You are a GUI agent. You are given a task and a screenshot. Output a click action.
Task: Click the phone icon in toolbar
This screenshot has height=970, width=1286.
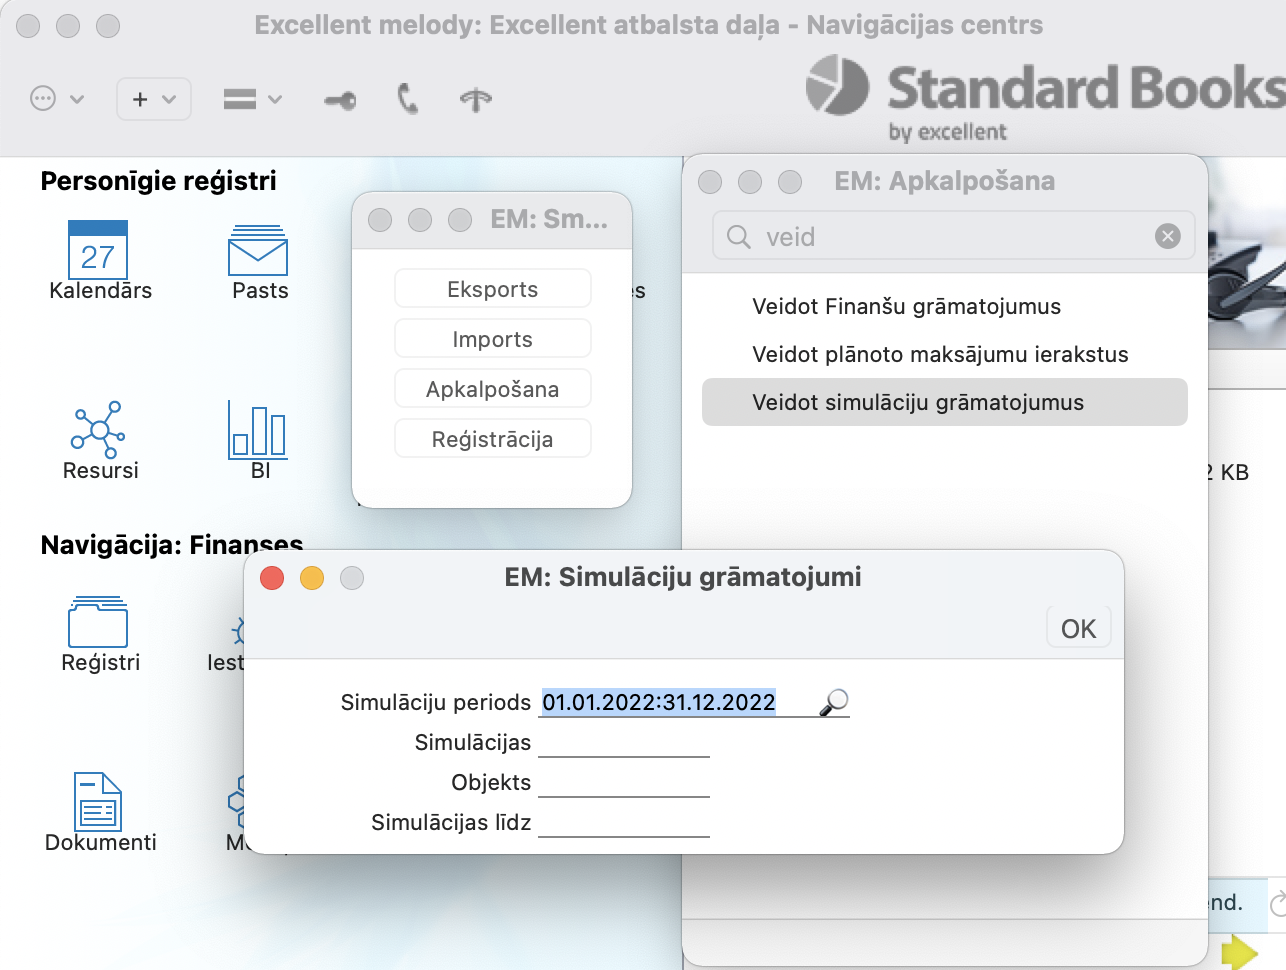[x=407, y=99]
